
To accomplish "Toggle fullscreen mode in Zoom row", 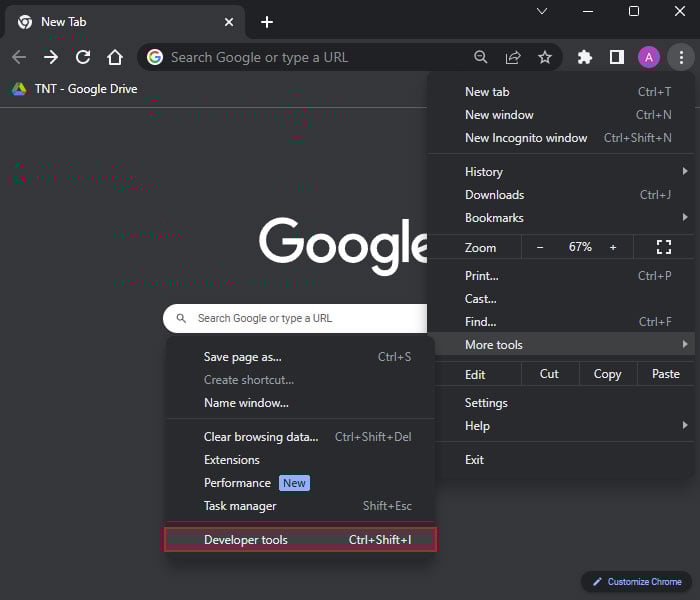I will (663, 247).
